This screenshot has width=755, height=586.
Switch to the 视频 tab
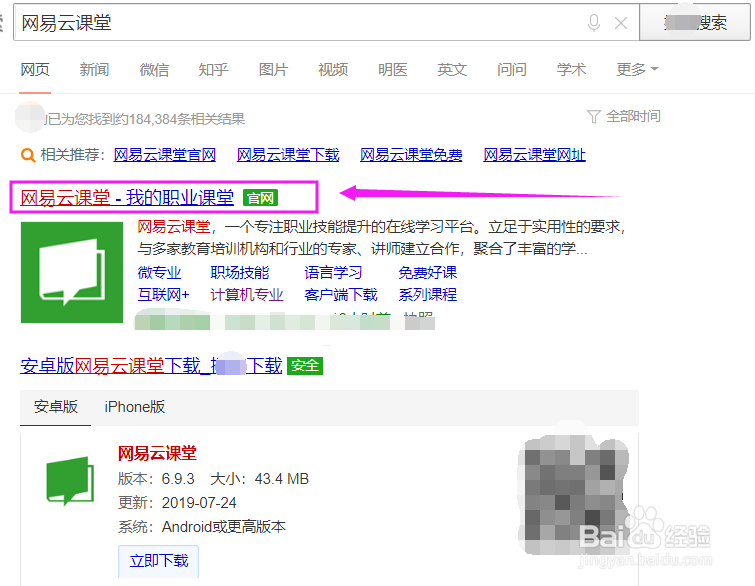pos(333,70)
